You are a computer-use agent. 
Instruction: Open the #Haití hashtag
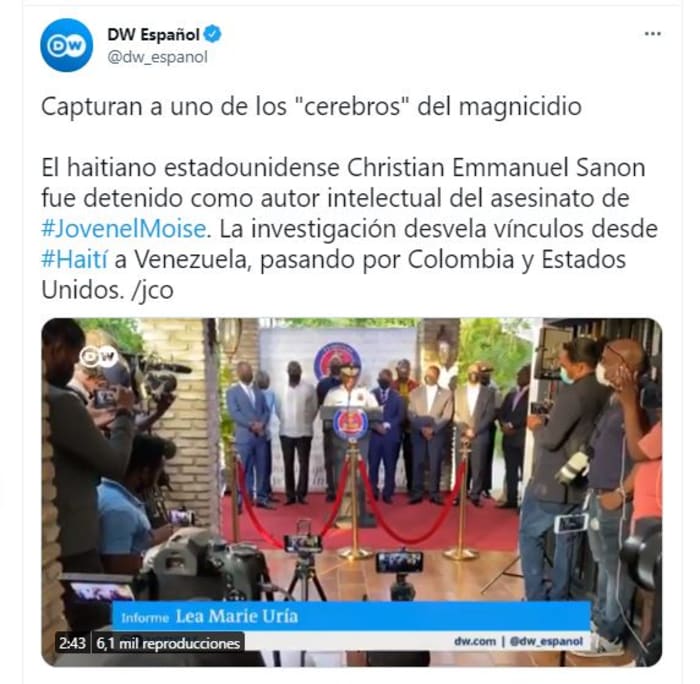(74, 259)
